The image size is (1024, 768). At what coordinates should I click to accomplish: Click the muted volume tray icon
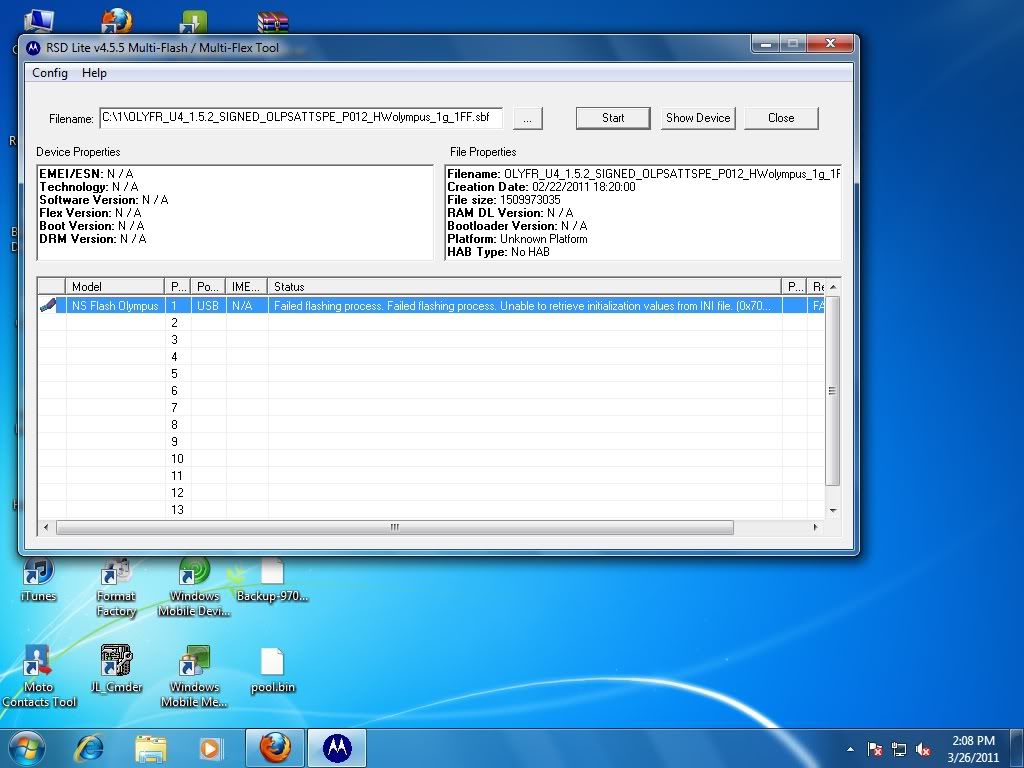click(x=923, y=749)
